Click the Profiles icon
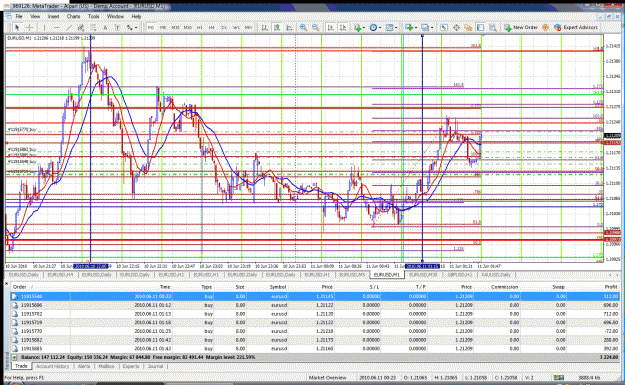 [x=425, y=28]
